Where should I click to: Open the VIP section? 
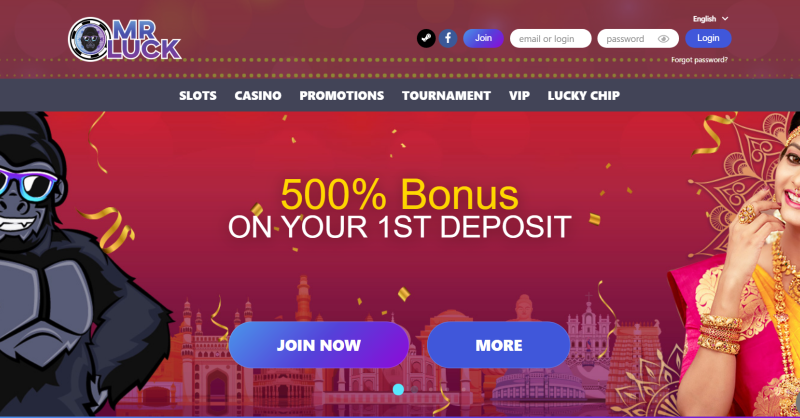point(519,95)
